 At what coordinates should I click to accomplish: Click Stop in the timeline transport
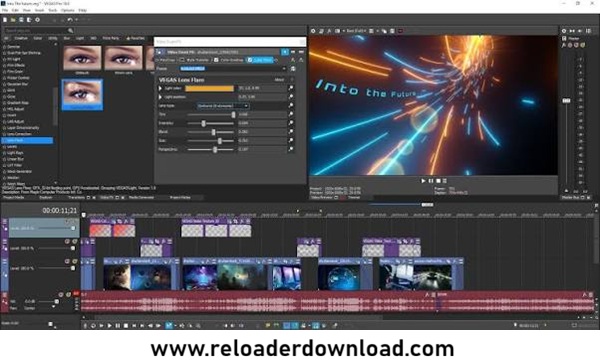126,326
